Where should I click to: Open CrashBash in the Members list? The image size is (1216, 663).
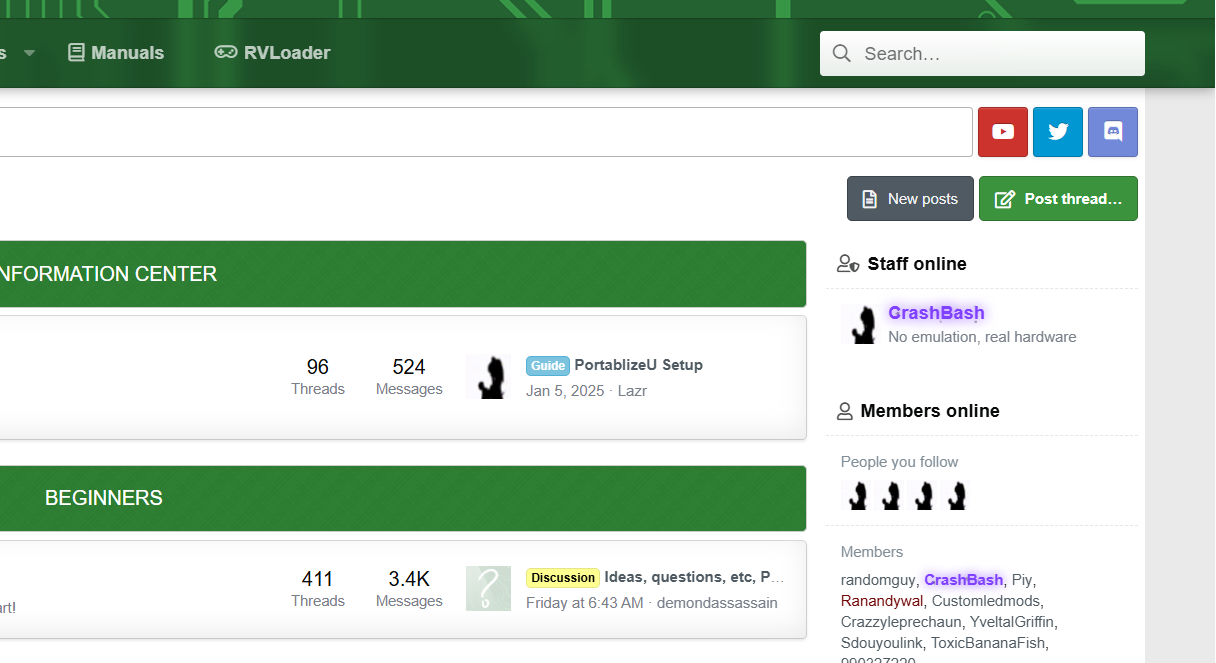[963, 580]
